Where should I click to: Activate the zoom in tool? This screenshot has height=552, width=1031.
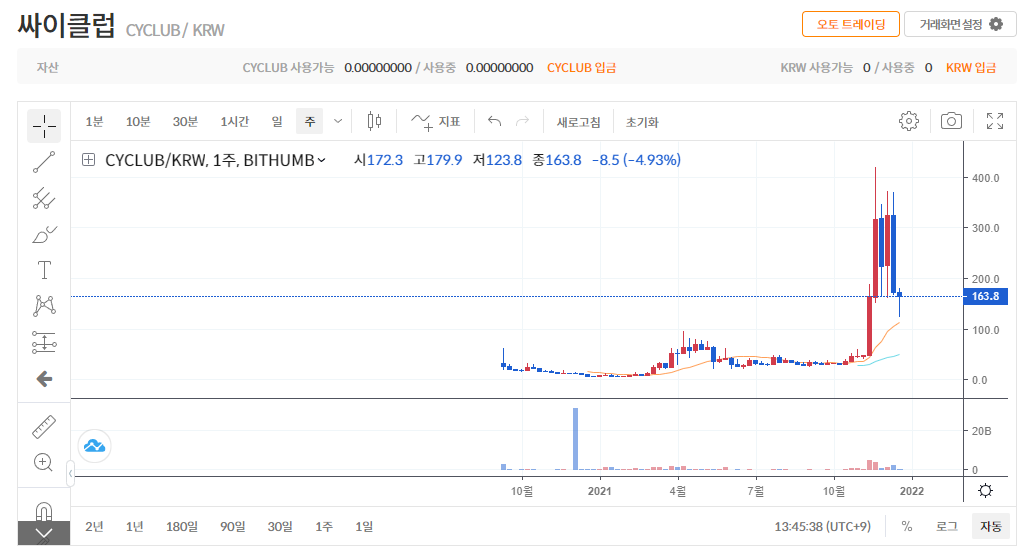coord(43,463)
